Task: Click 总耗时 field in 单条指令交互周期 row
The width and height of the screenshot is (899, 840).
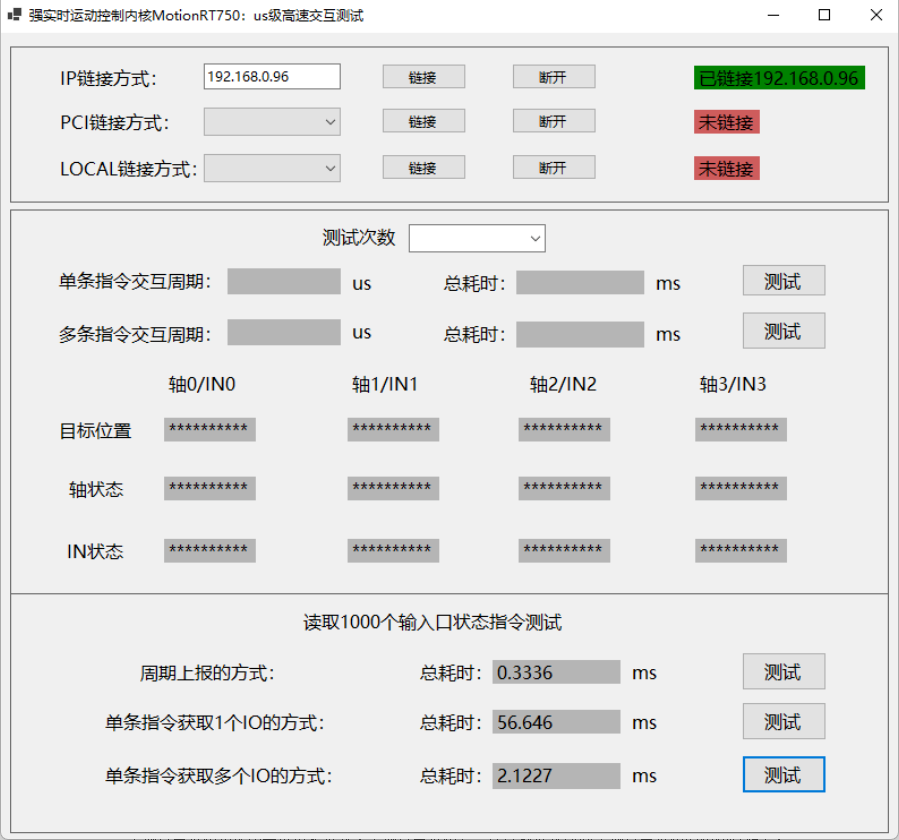Action: click(580, 283)
